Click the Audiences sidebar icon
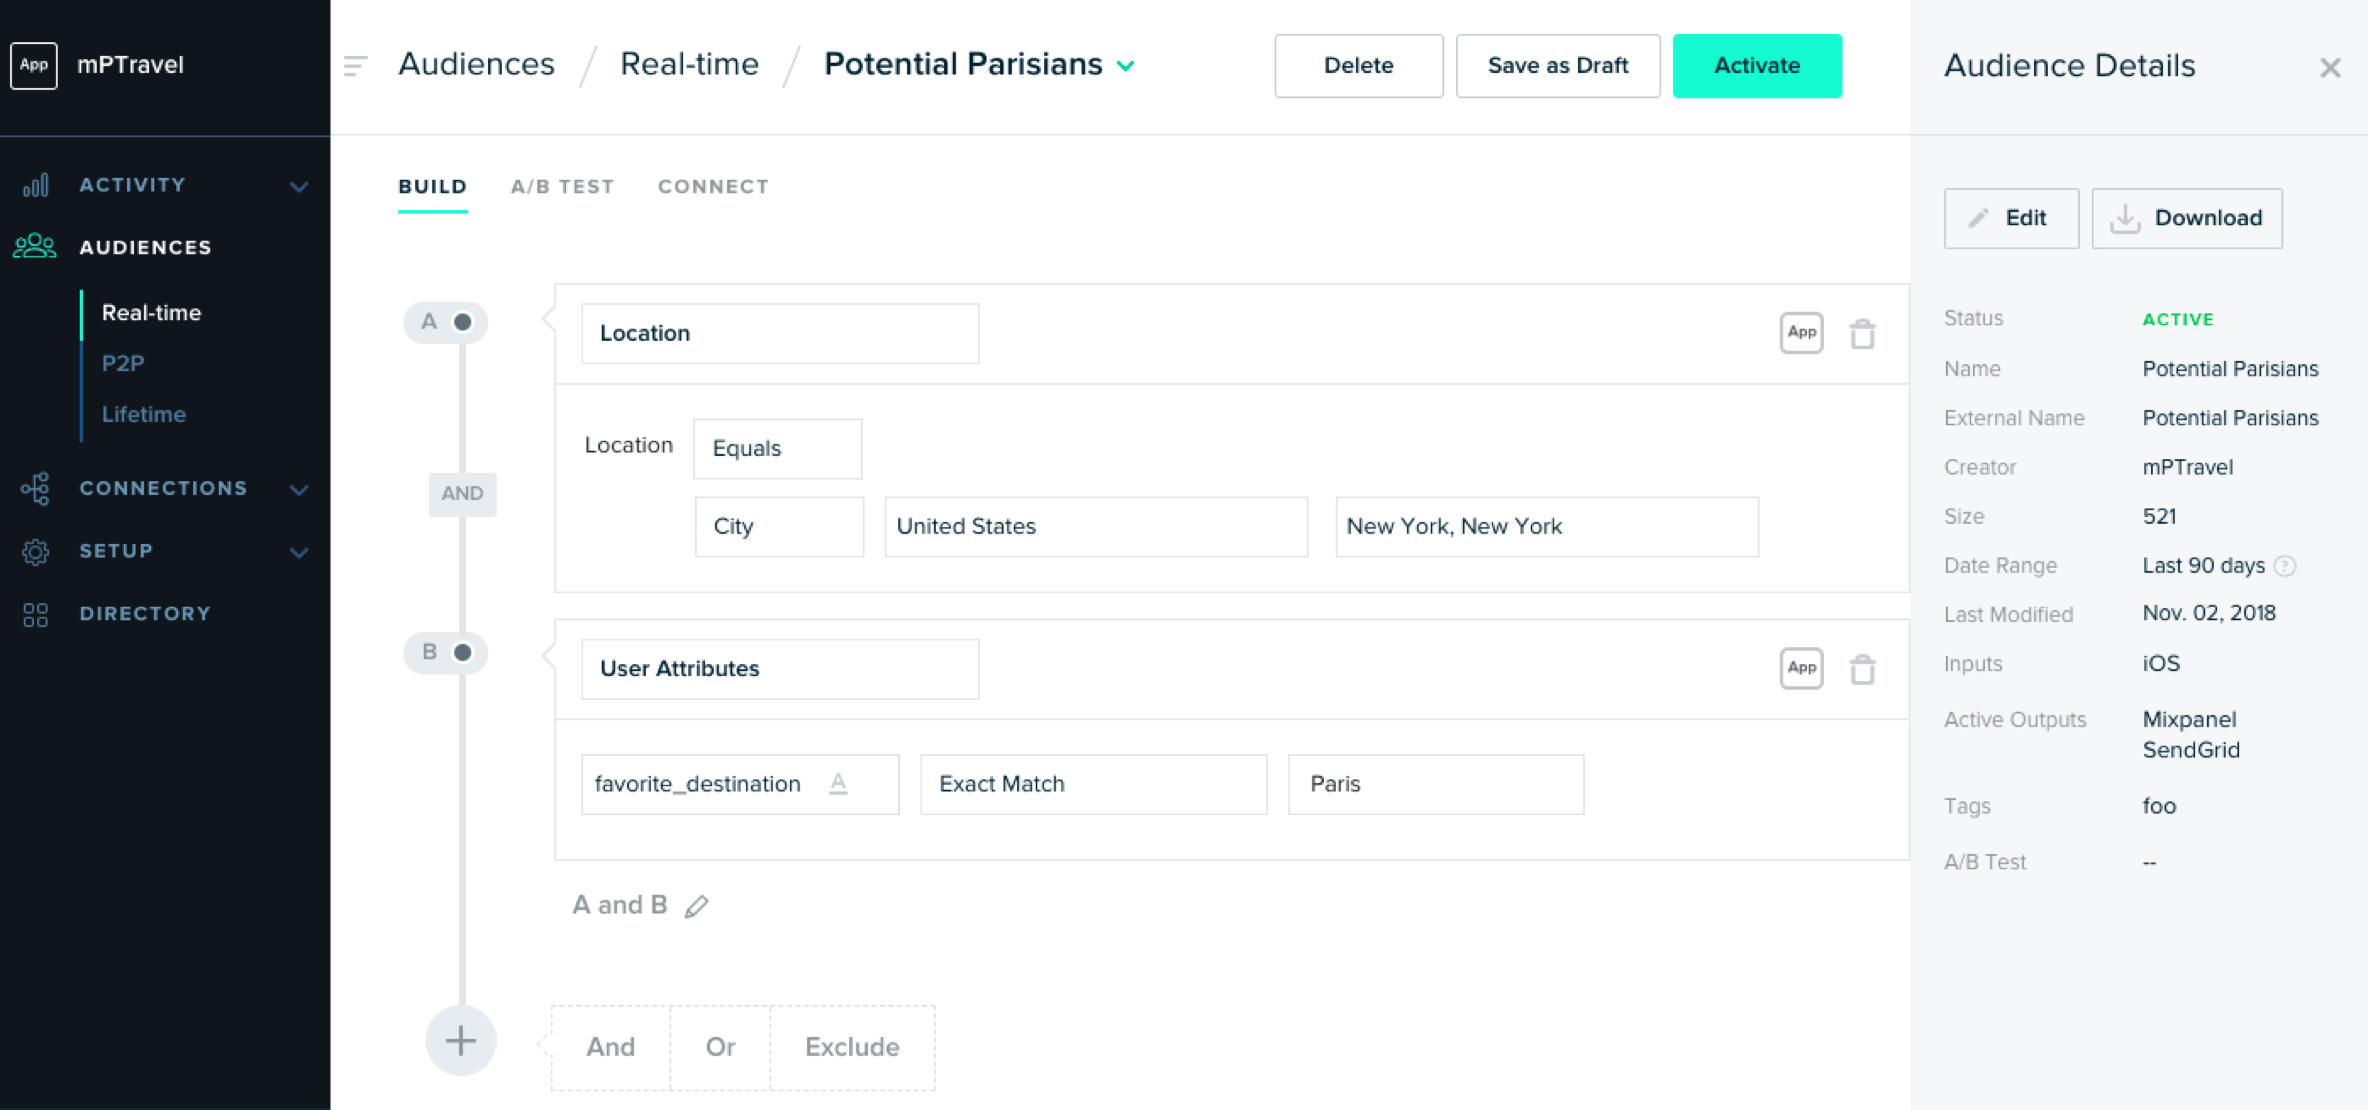Viewport: 2368px width, 1110px height. [33, 246]
